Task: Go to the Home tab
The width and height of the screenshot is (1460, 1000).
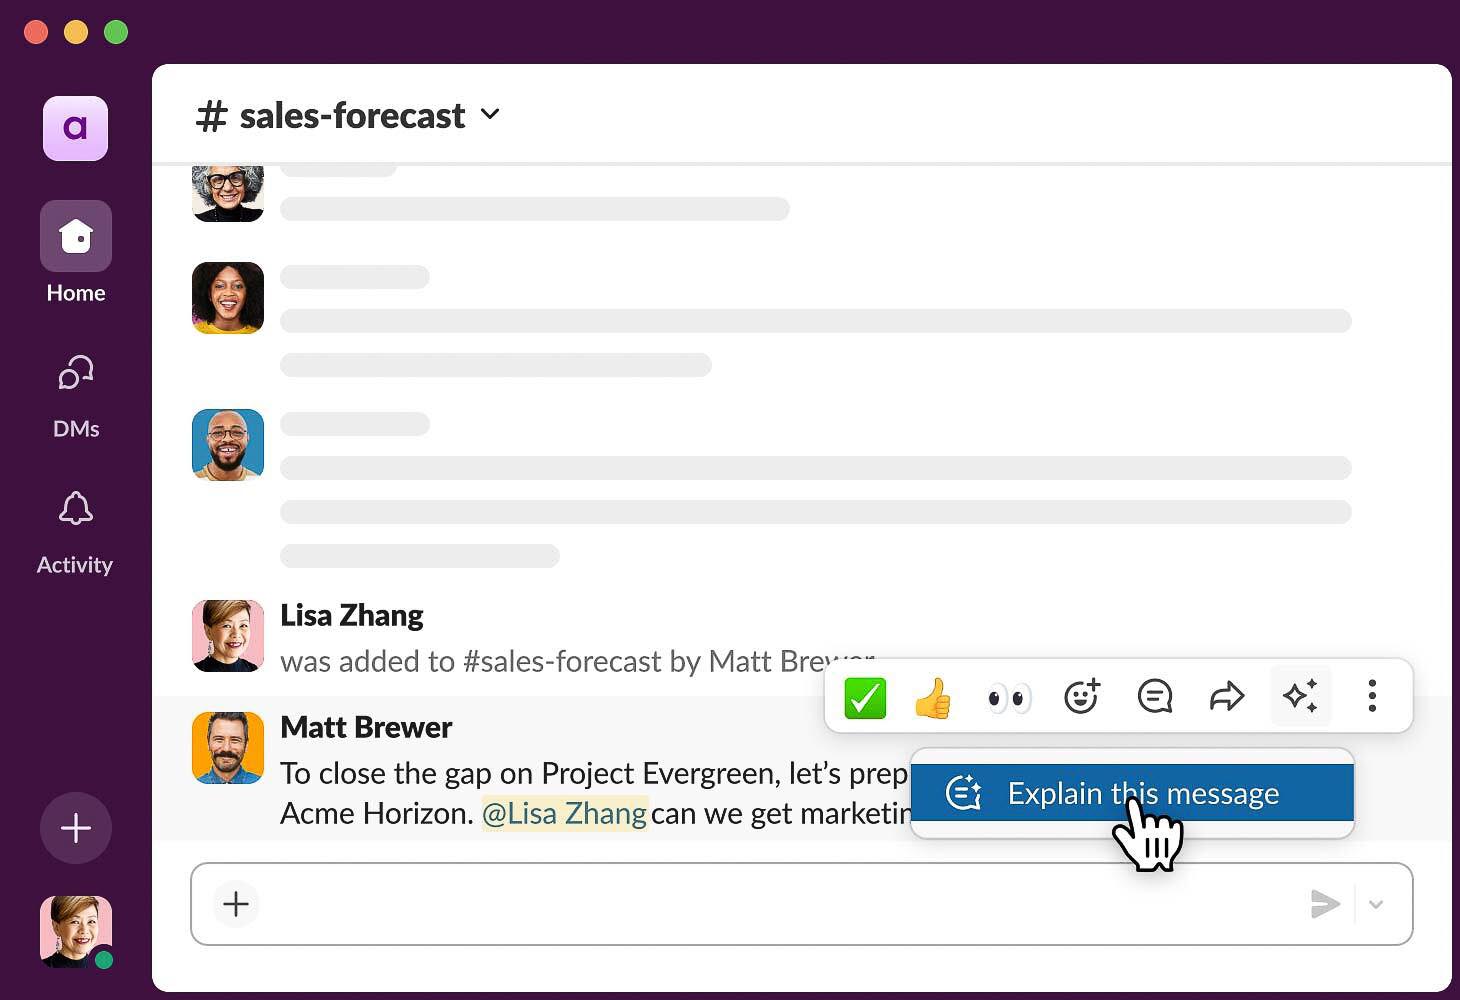Action: click(76, 237)
